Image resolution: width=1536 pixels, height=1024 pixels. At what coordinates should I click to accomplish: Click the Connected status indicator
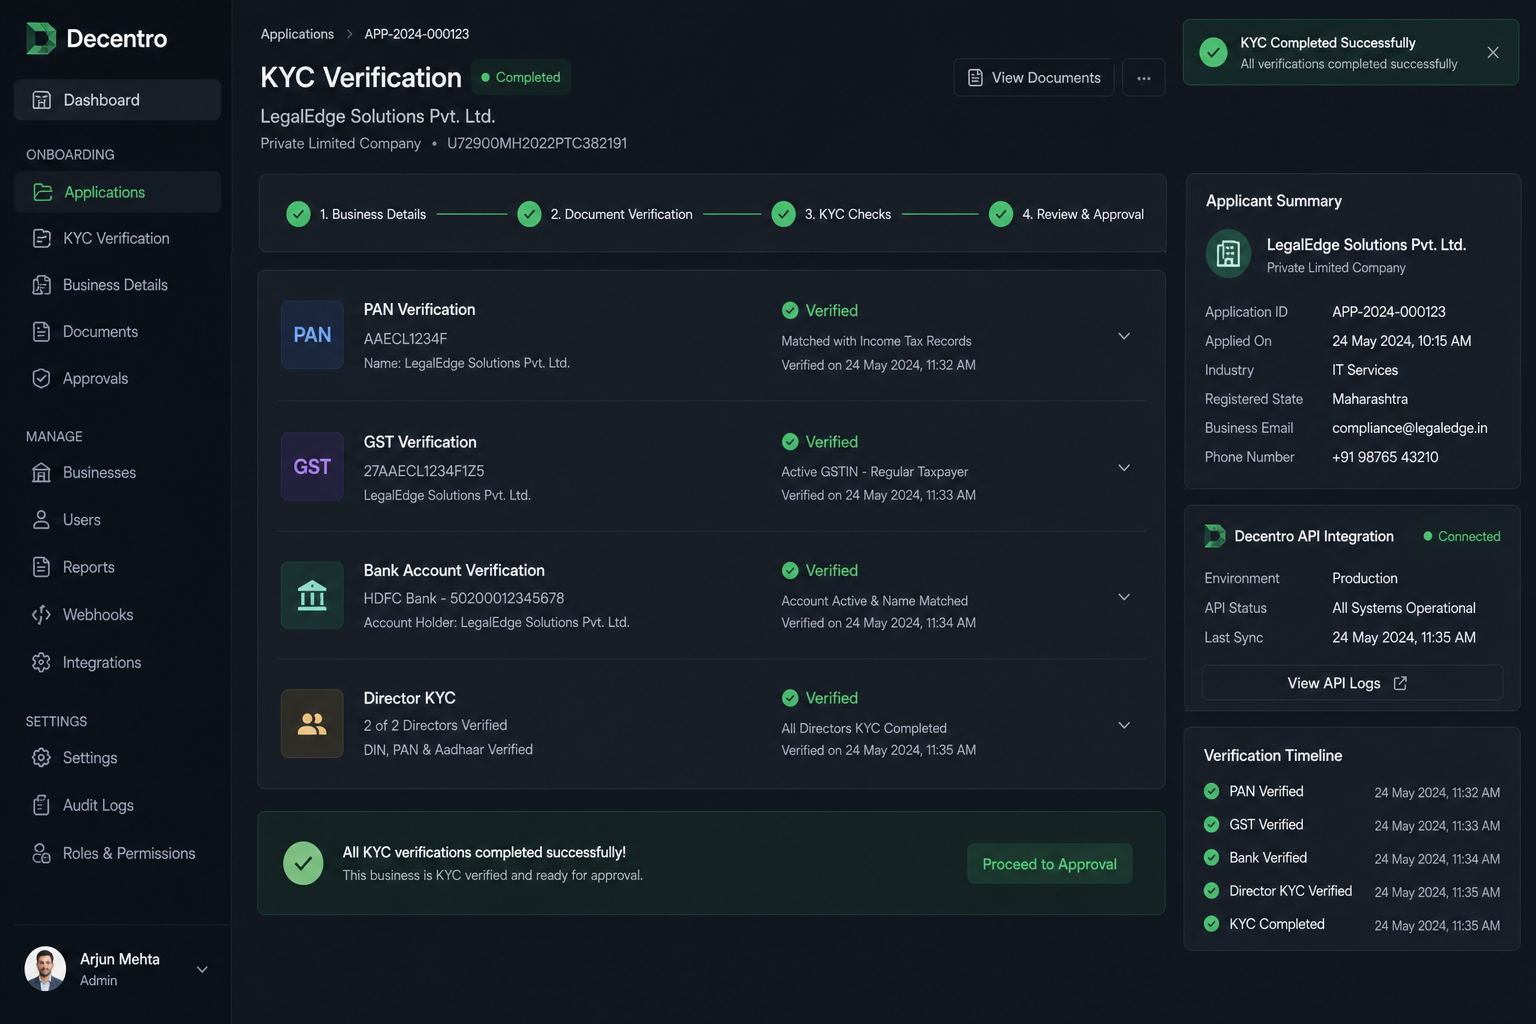click(1461, 536)
